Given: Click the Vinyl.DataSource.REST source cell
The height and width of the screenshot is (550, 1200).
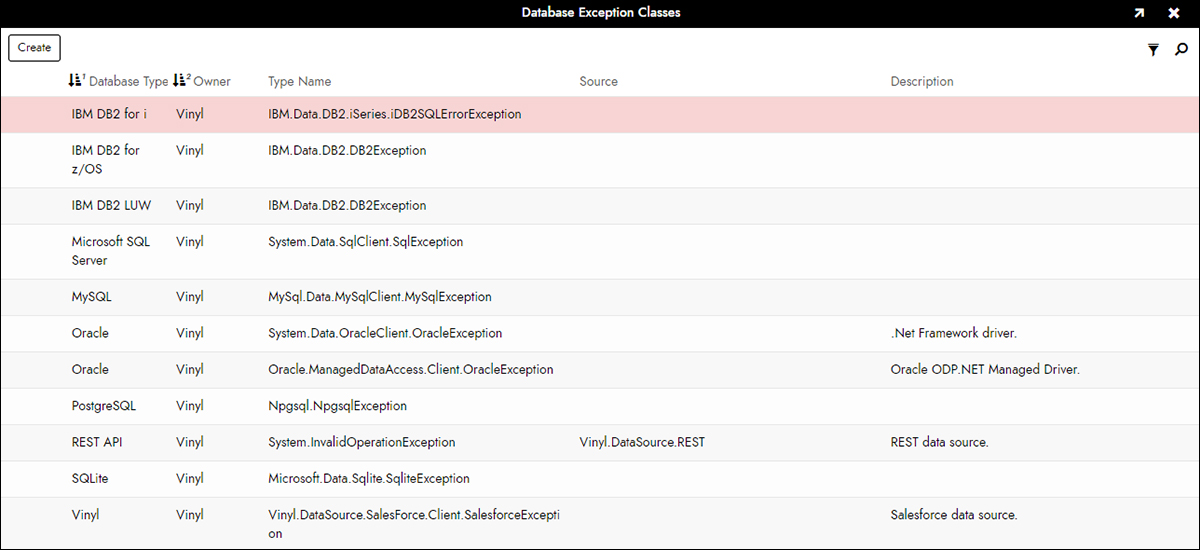Looking at the screenshot, I should 642,442.
